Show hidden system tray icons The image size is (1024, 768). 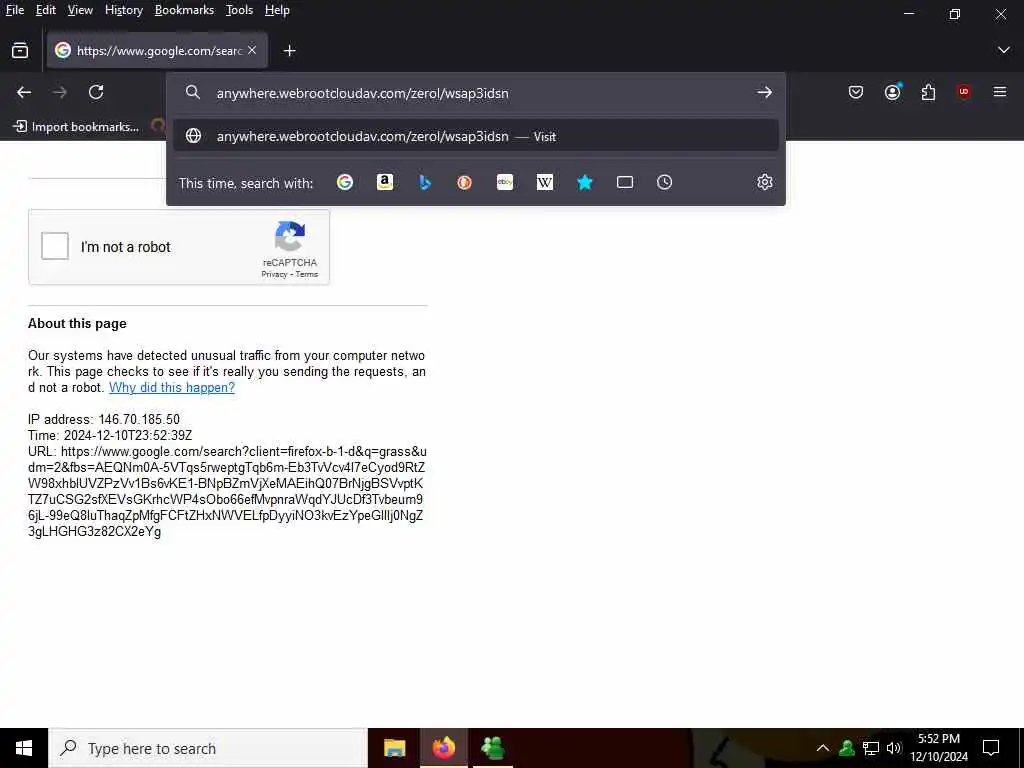[x=823, y=748]
